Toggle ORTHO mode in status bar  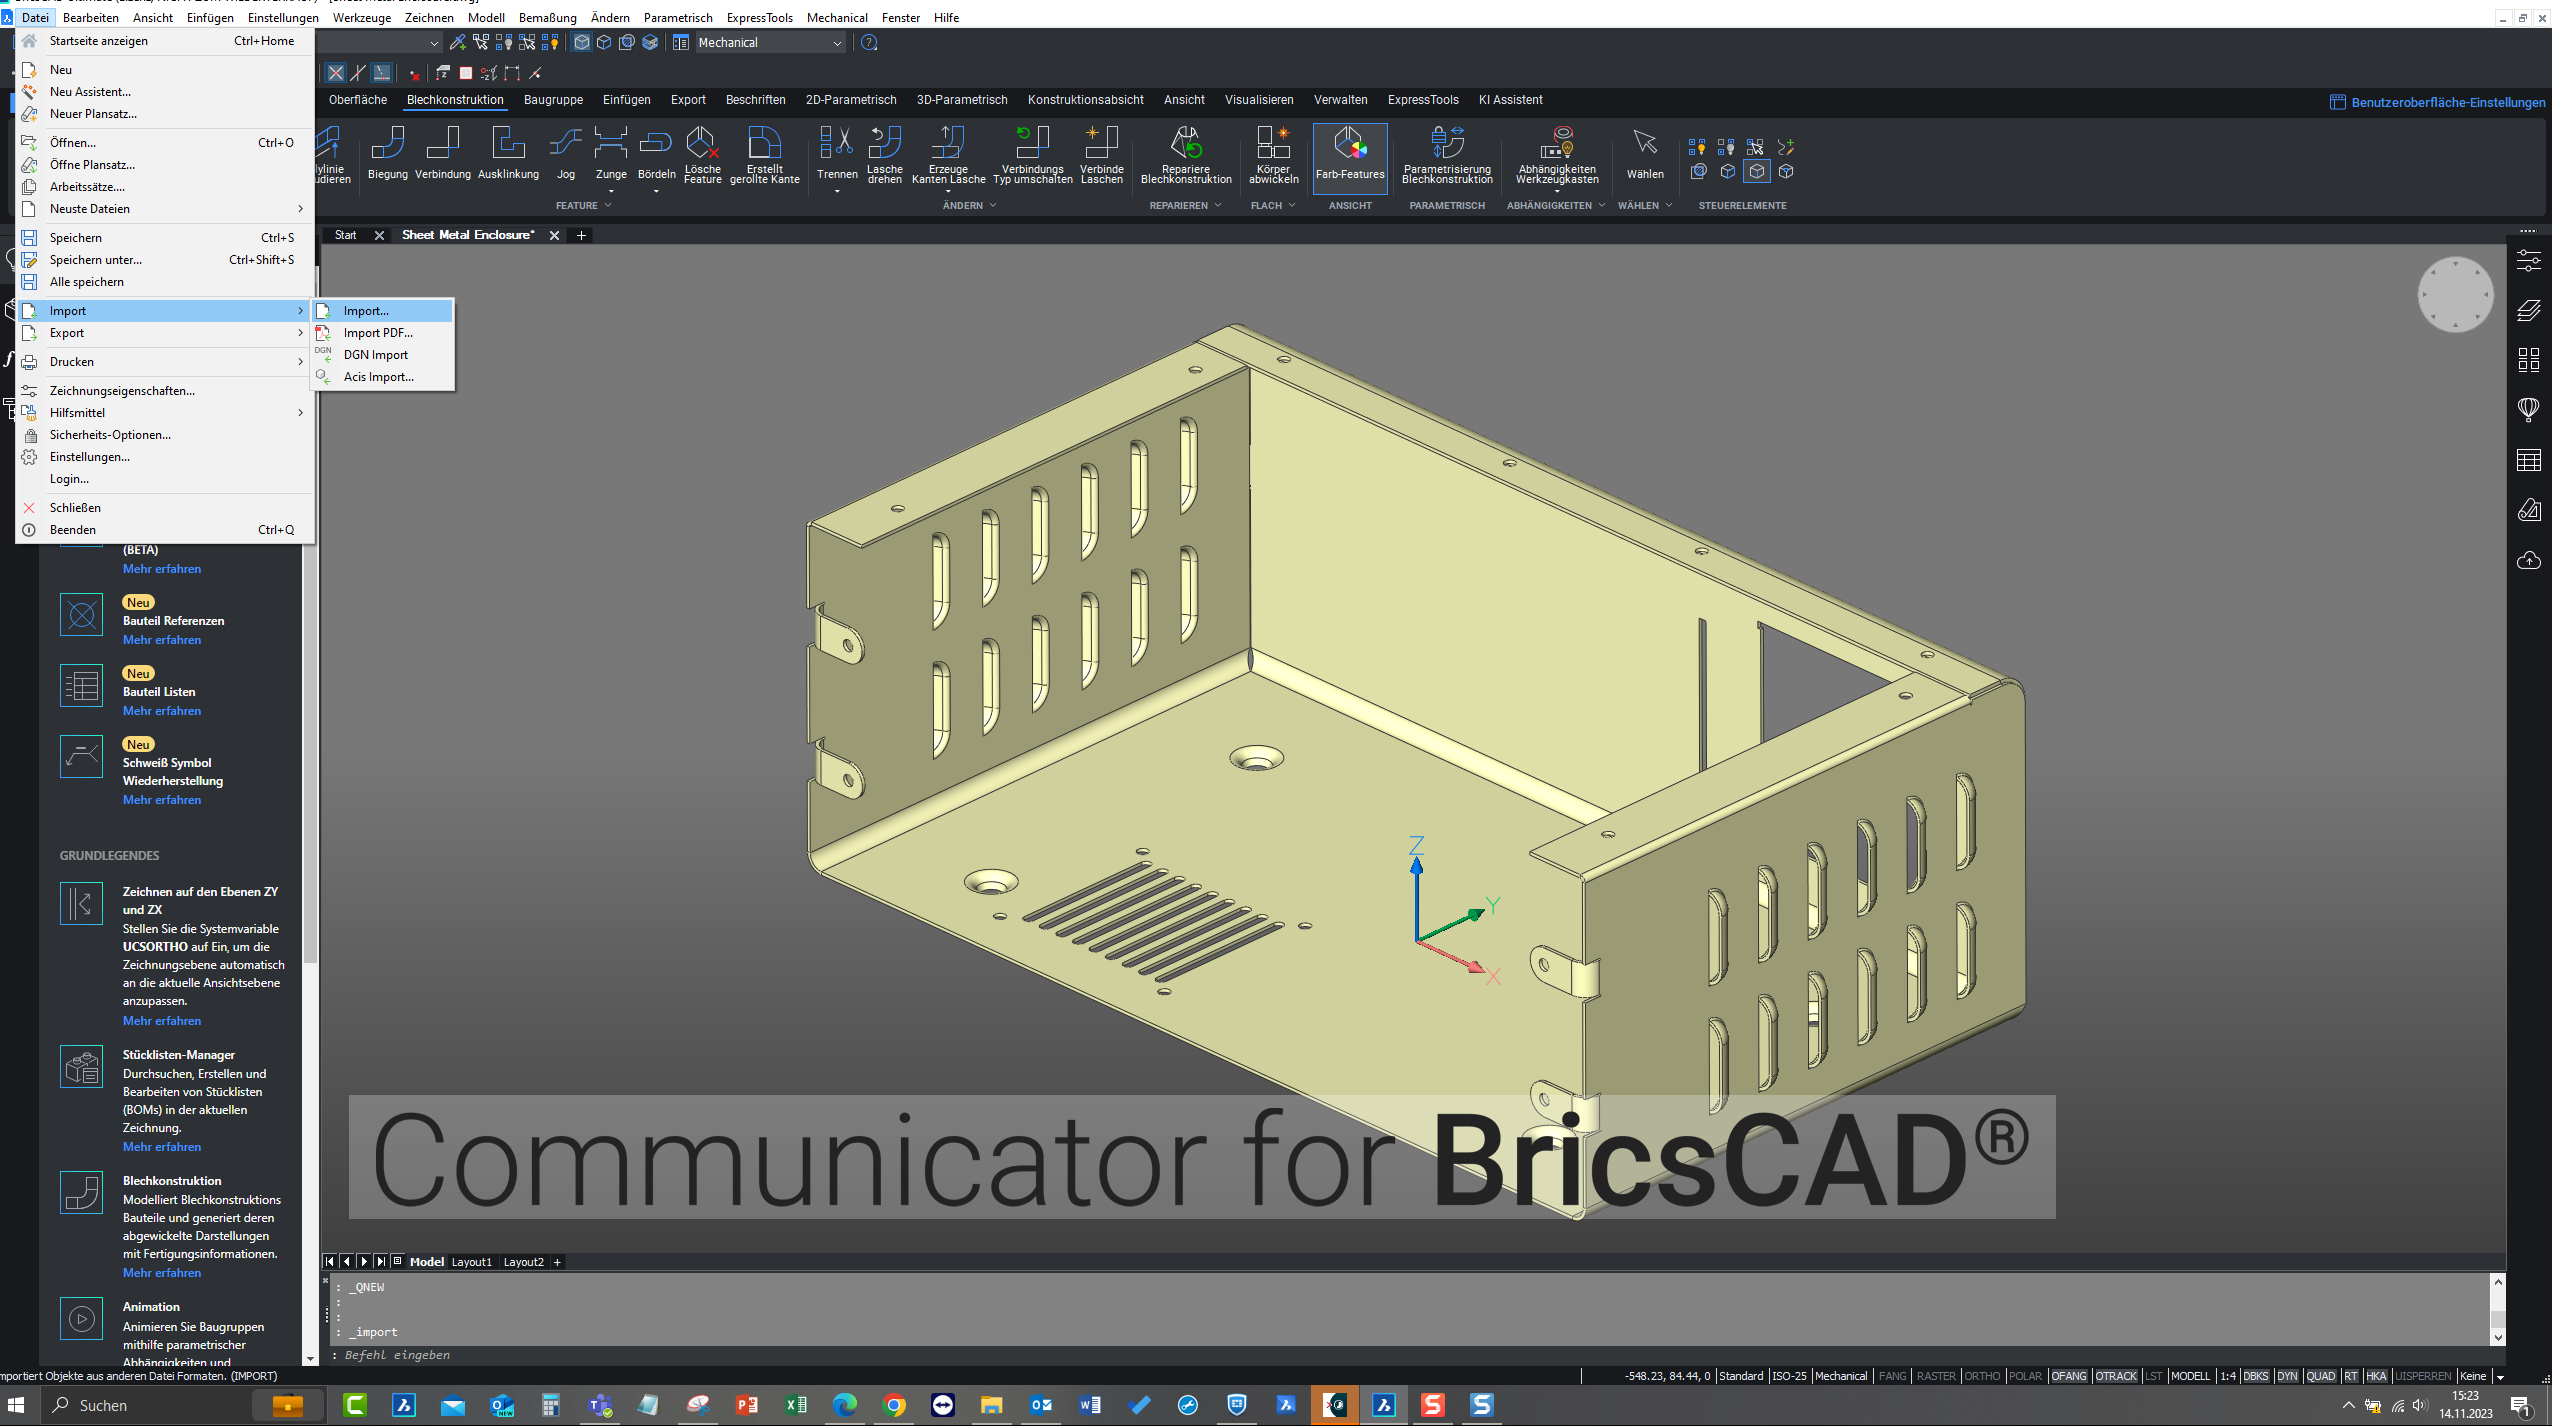pos(1981,1376)
